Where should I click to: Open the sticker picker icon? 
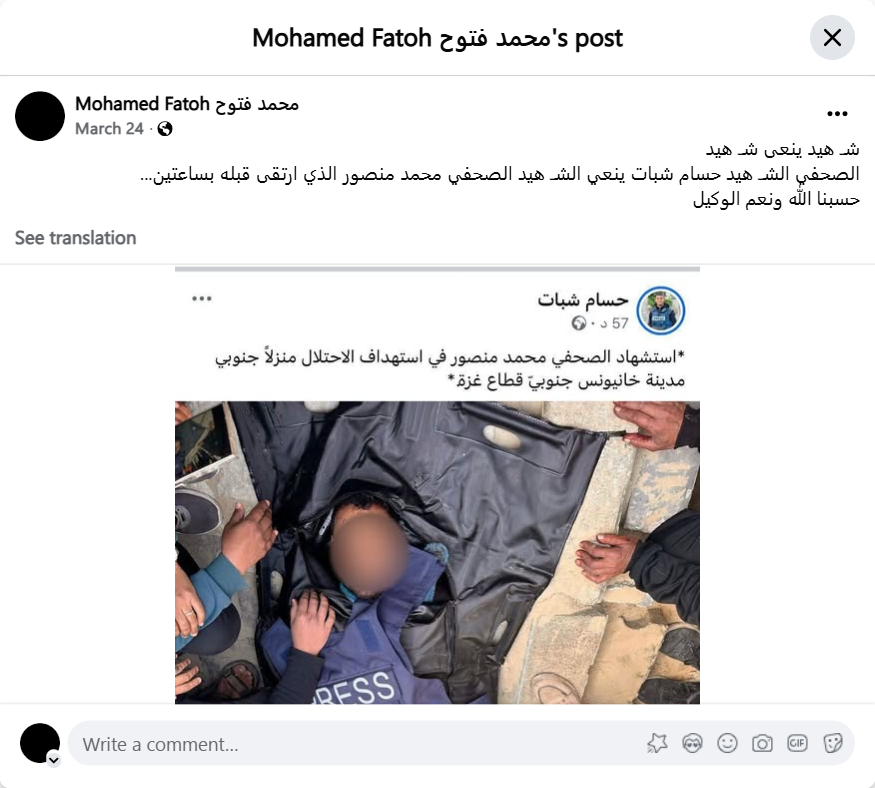[833, 743]
